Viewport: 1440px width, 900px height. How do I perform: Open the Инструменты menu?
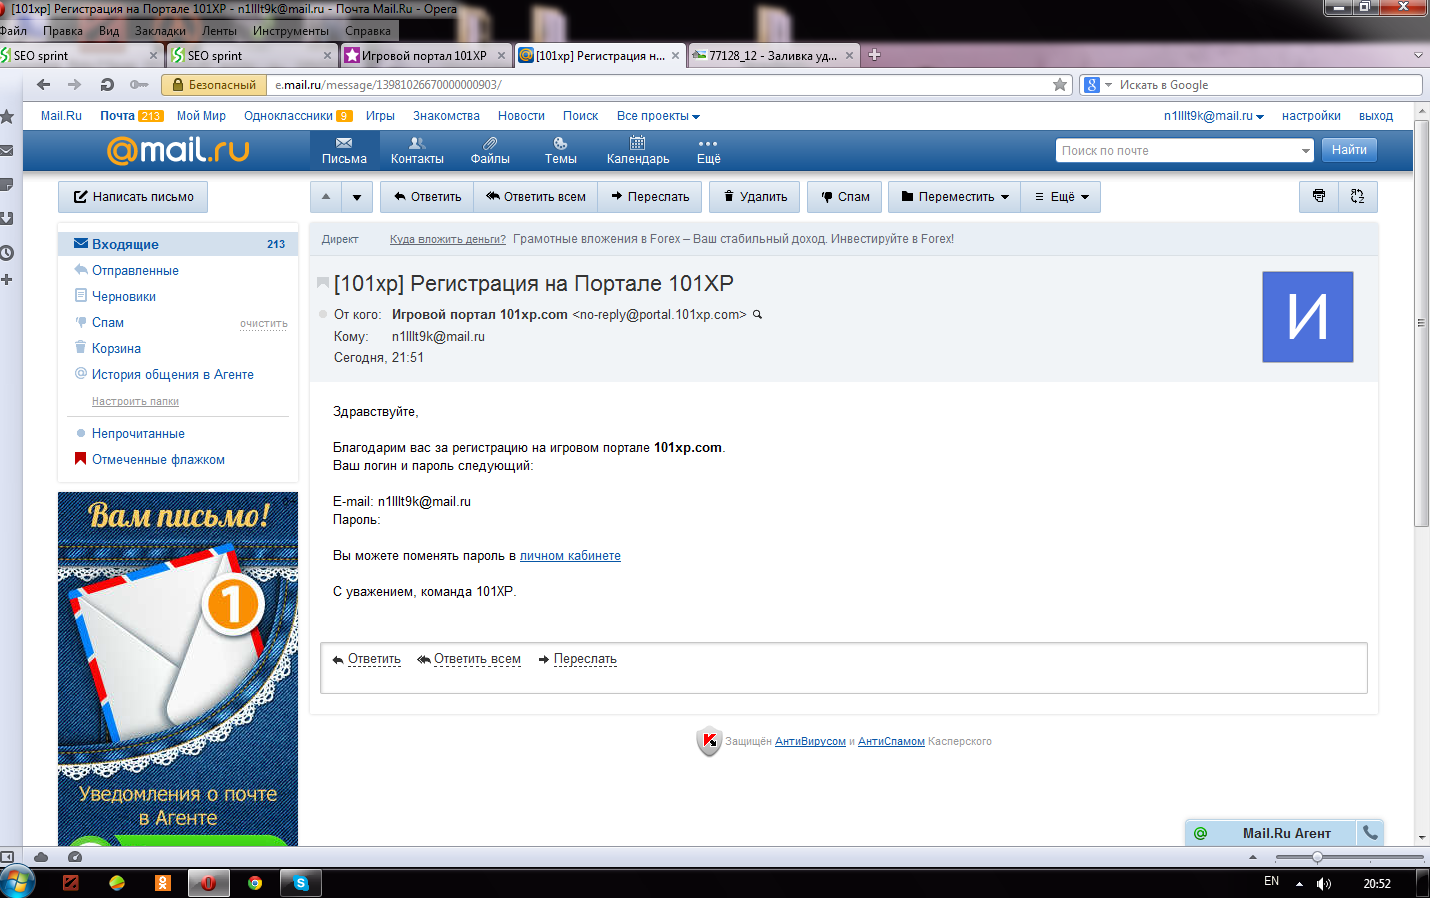pyautogui.click(x=291, y=31)
